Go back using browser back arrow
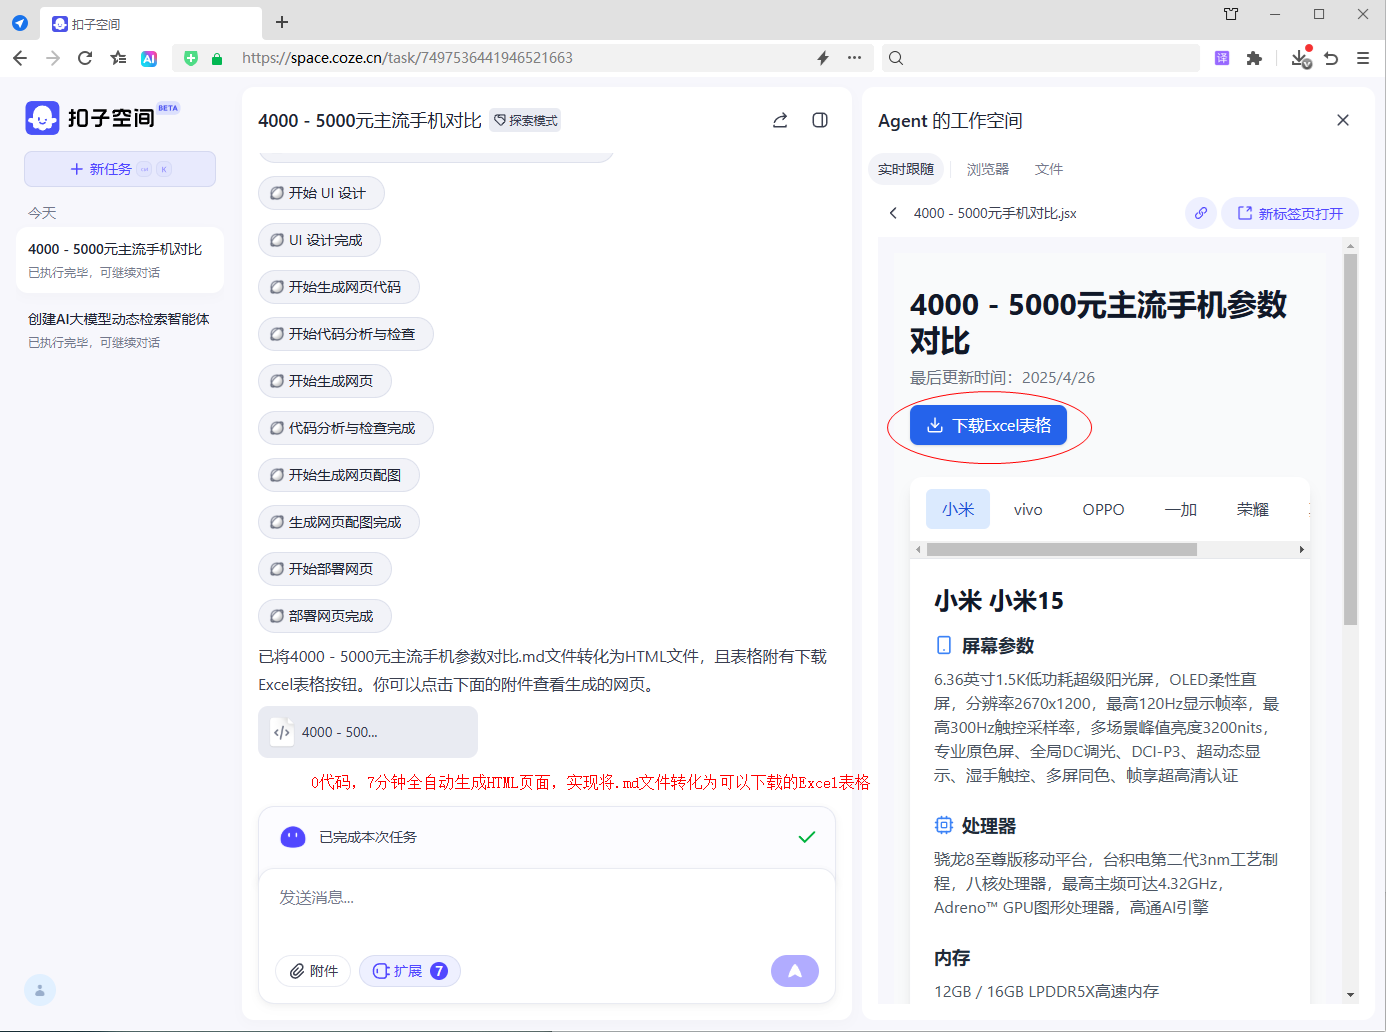1386x1032 pixels. click(x=20, y=58)
